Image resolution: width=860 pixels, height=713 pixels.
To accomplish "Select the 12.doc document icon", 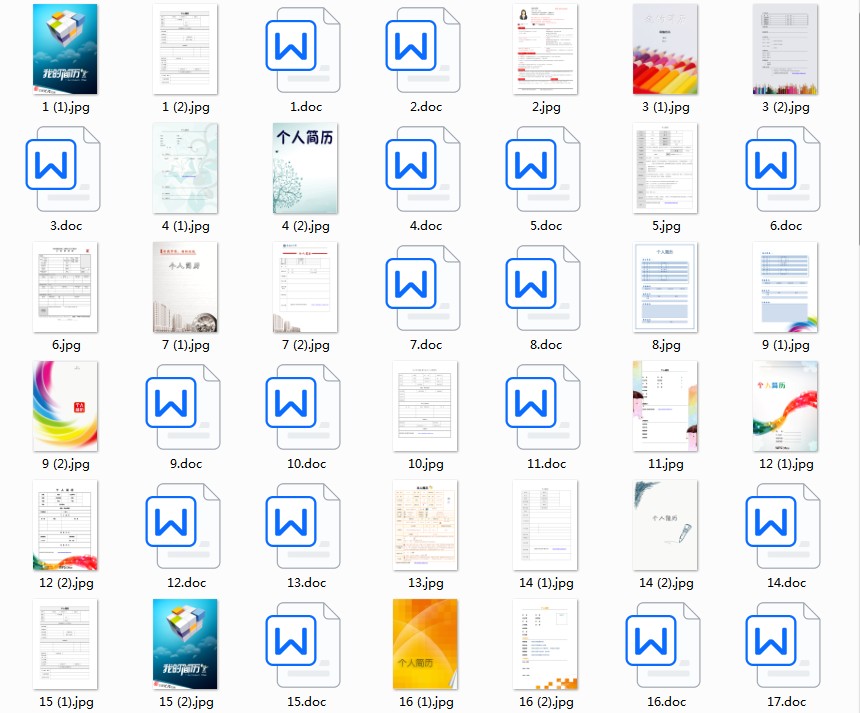I will 183,525.
